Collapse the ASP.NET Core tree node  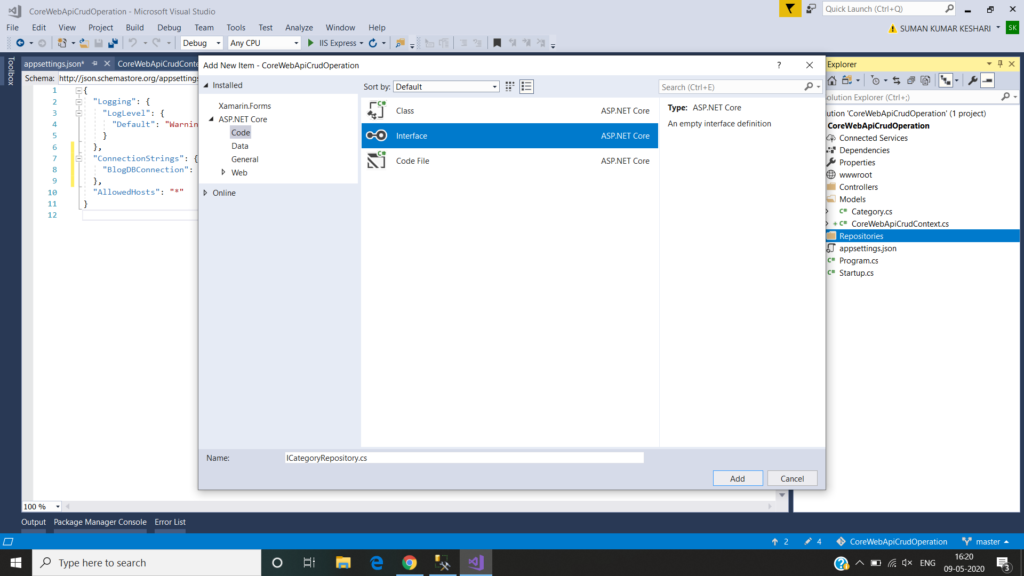pyautogui.click(x=212, y=119)
